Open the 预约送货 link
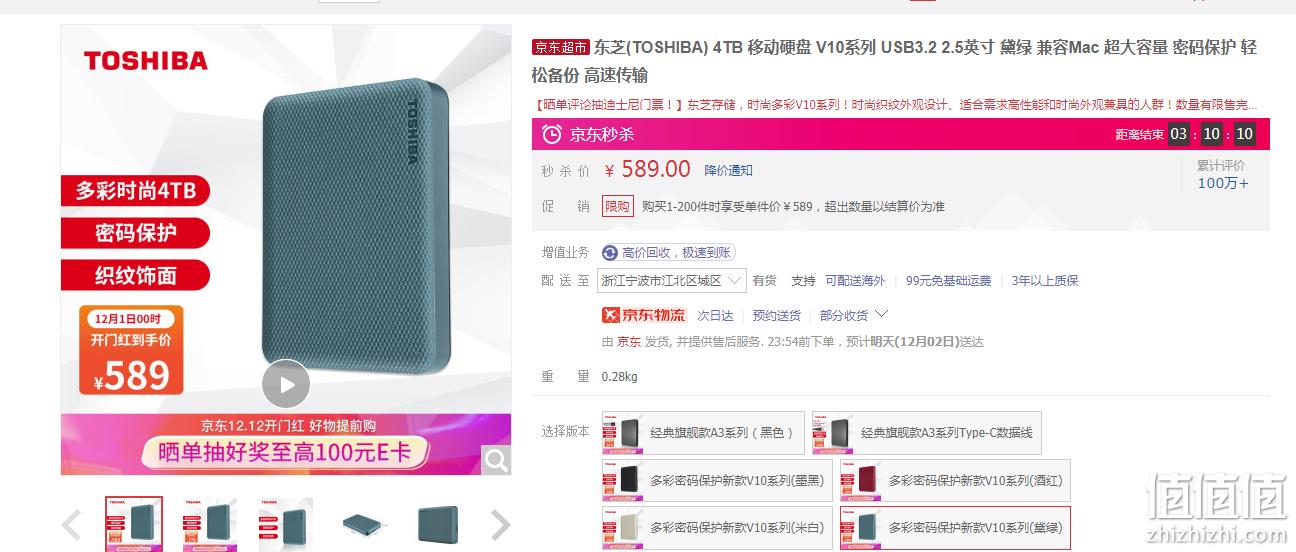 point(777,316)
